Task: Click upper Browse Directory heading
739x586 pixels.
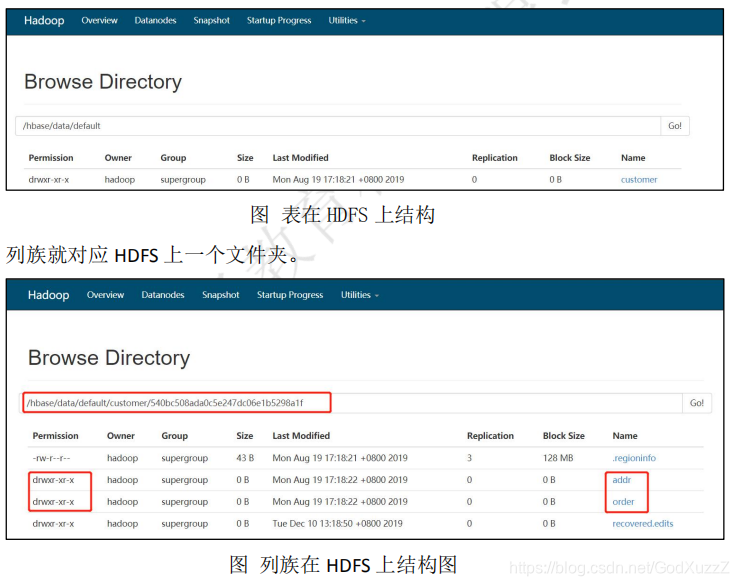Action: pos(103,82)
